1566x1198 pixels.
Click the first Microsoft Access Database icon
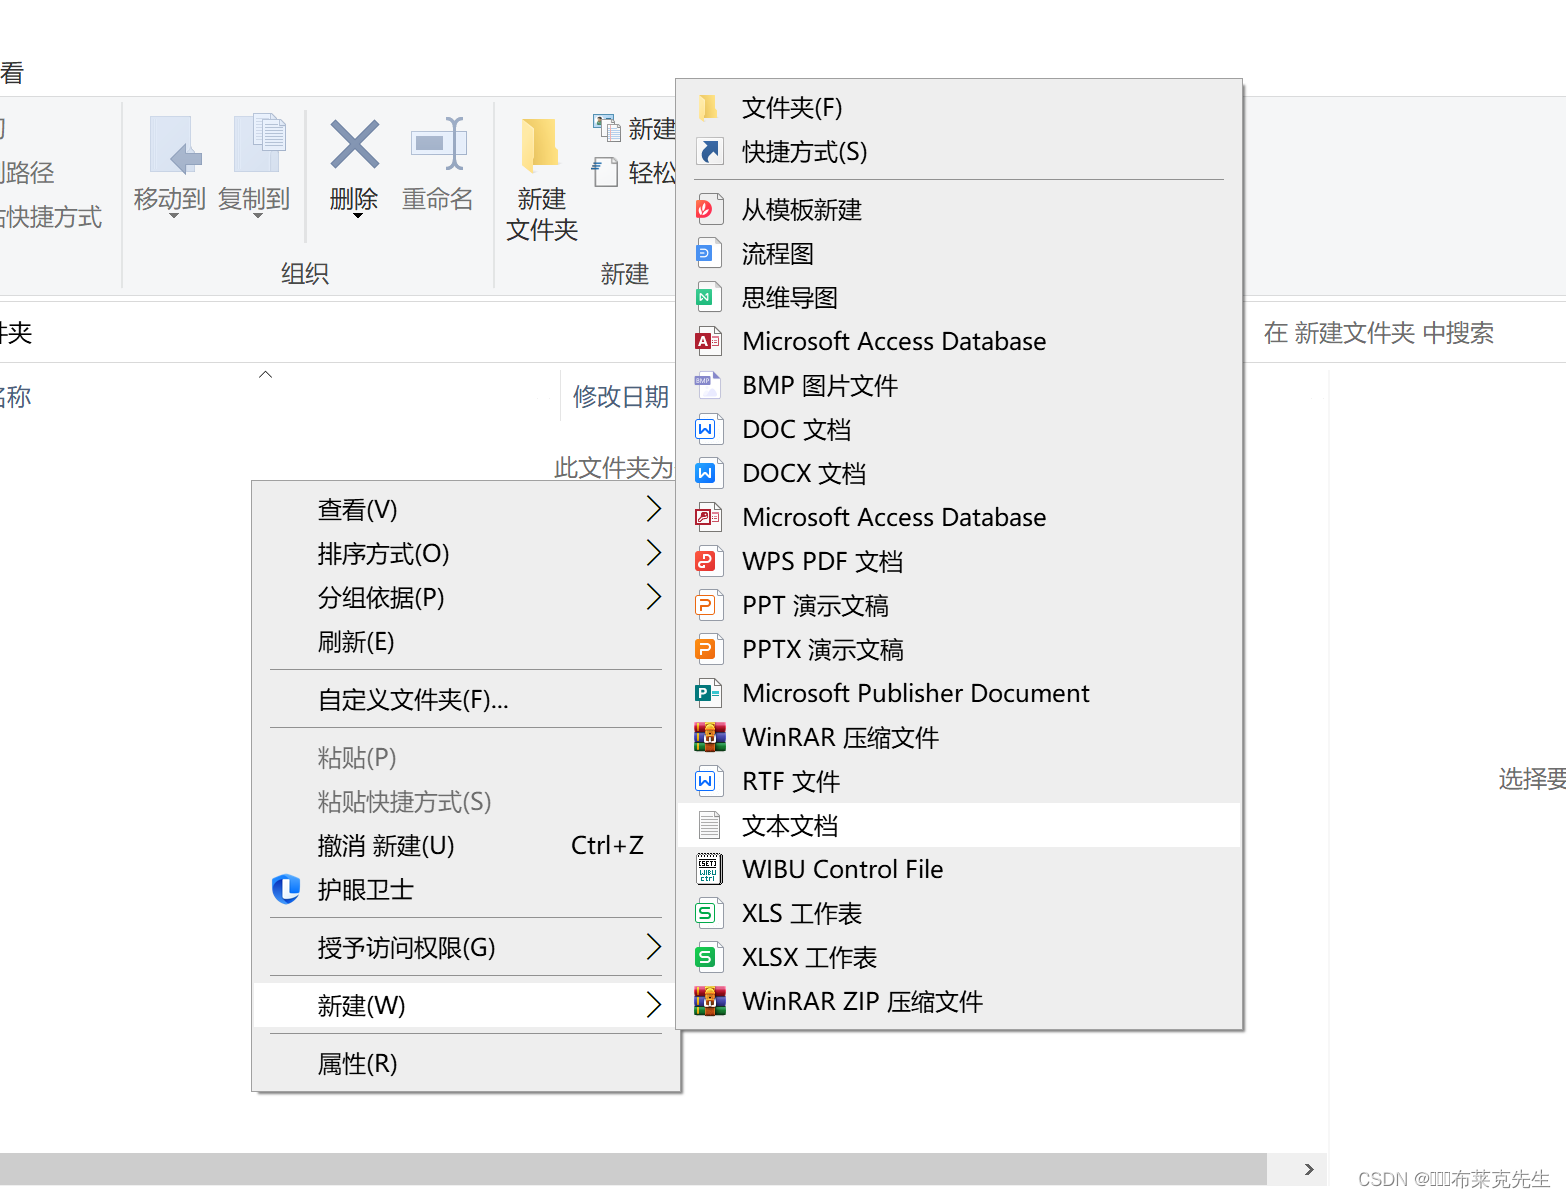point(708,341)
